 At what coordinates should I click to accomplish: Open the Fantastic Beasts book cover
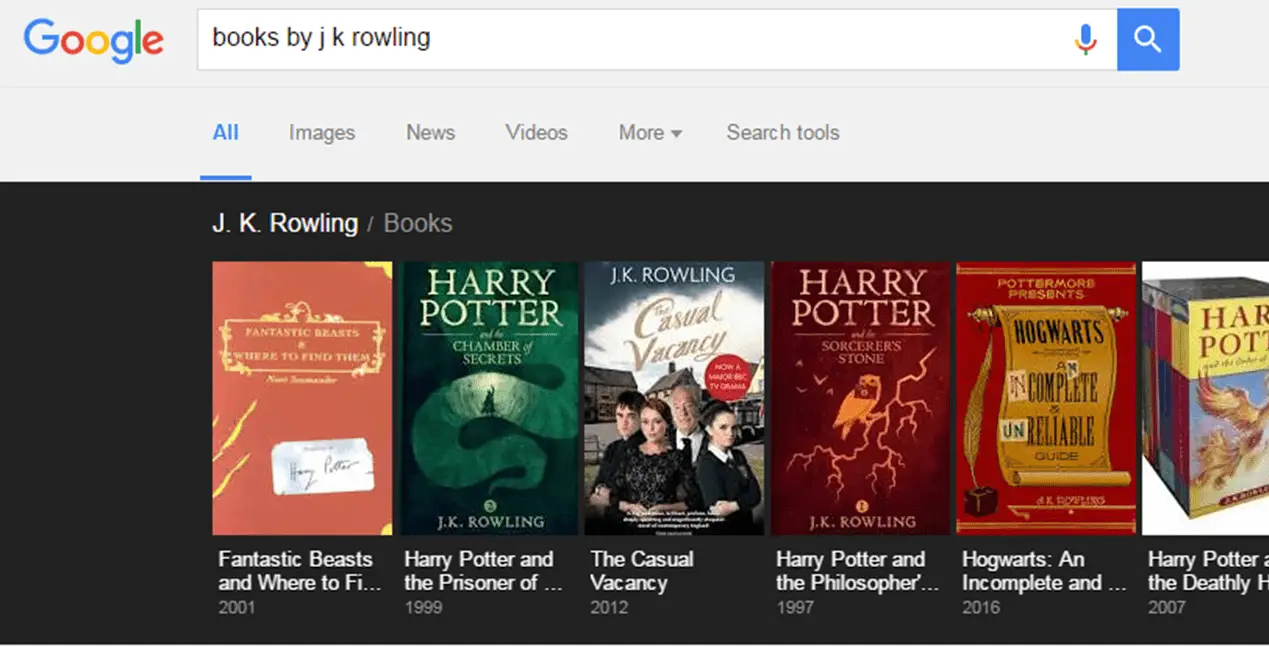pyautogui.click(x=302, y=398)
